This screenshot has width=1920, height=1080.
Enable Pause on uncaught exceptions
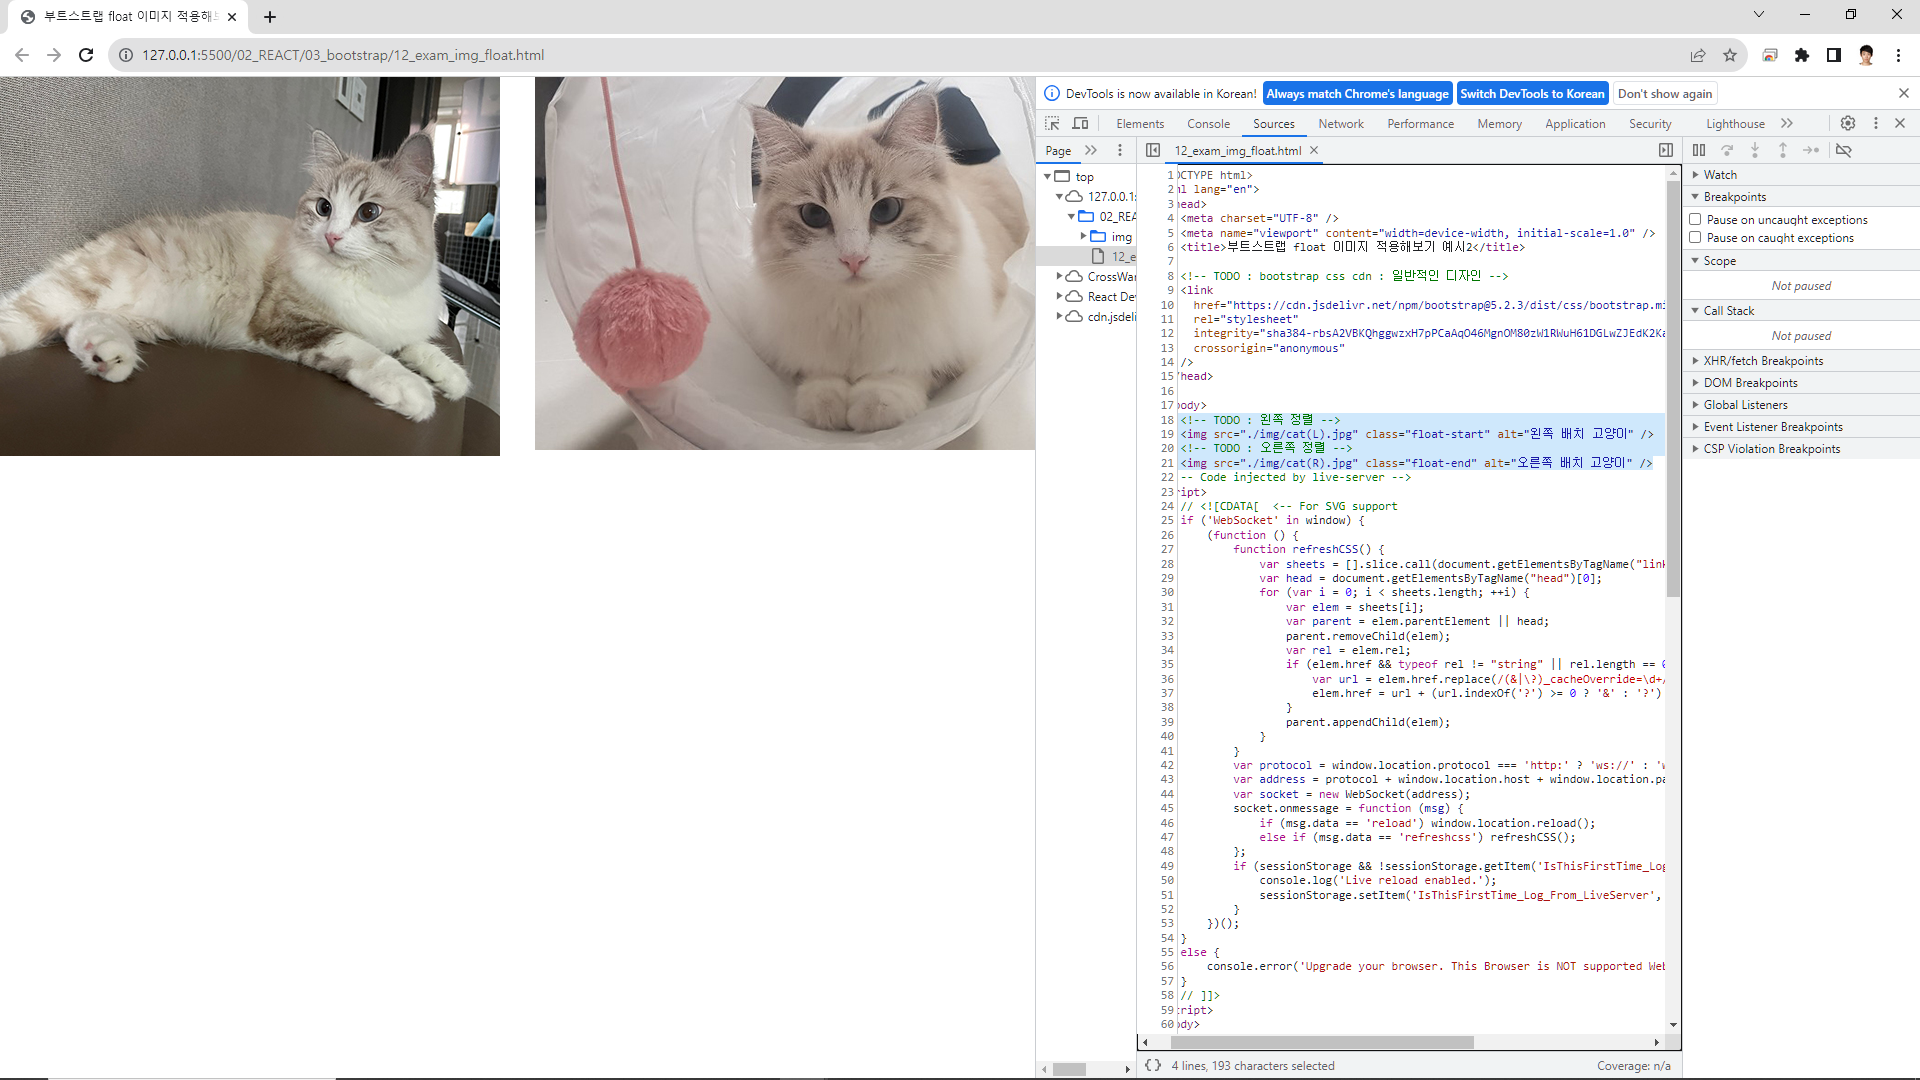point(1695,219)
